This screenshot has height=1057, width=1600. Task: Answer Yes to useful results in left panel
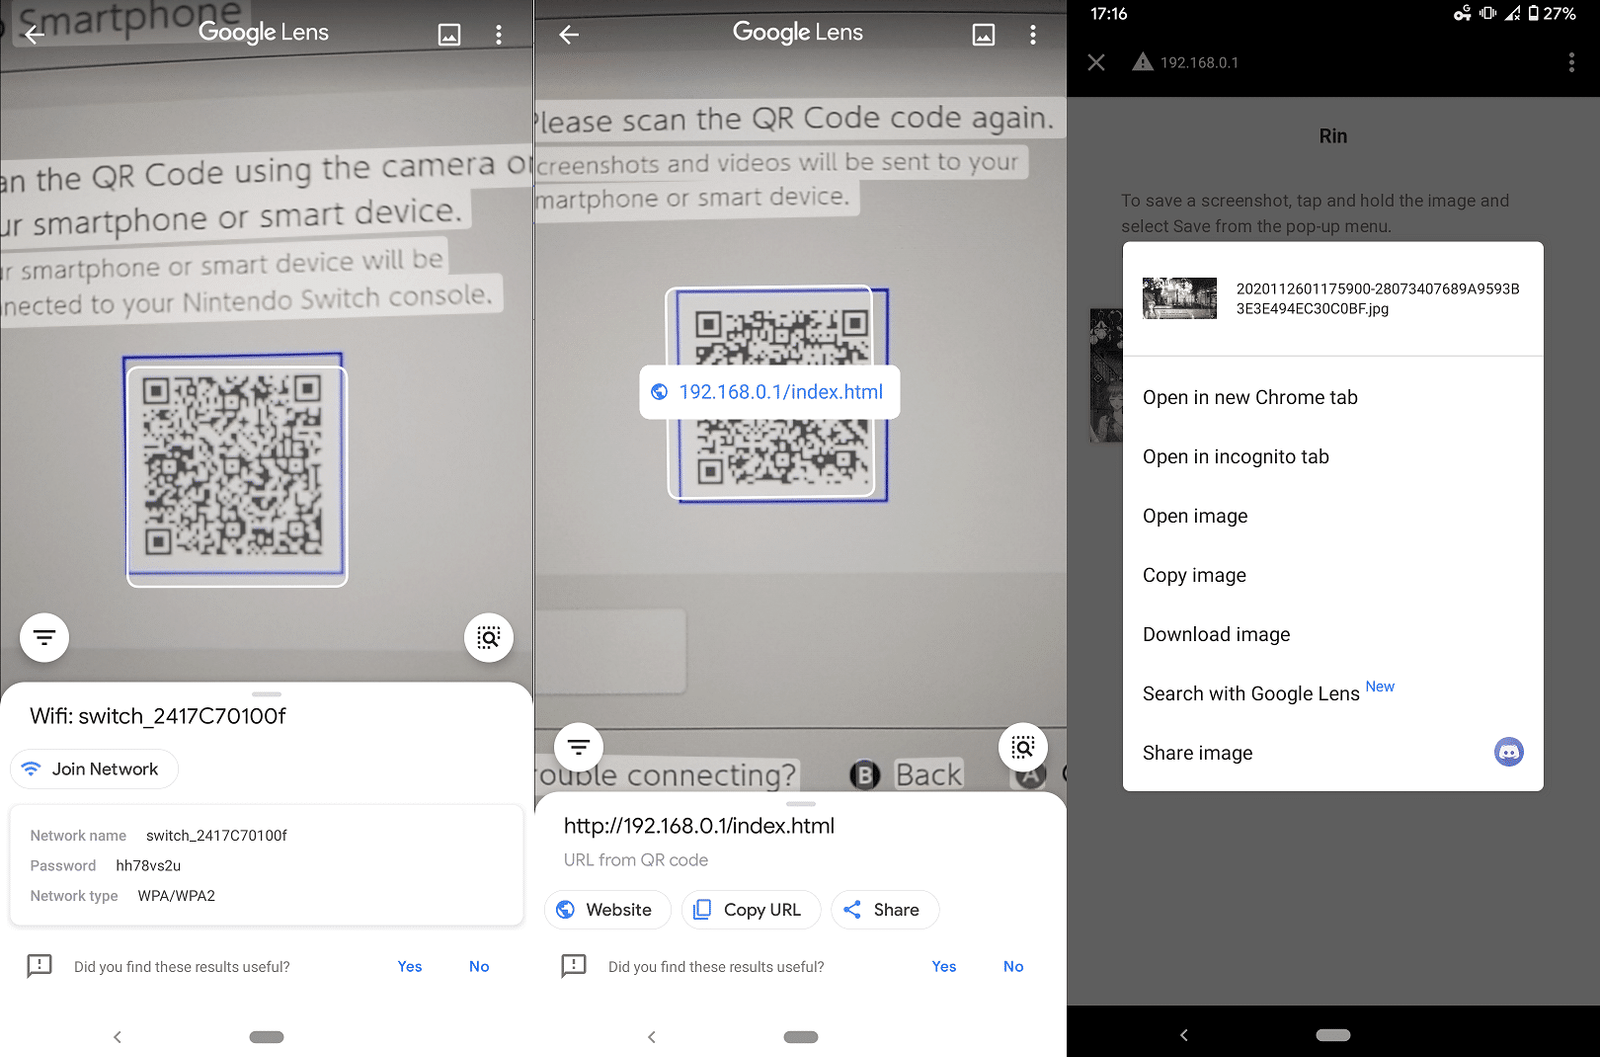coord(410,966)
